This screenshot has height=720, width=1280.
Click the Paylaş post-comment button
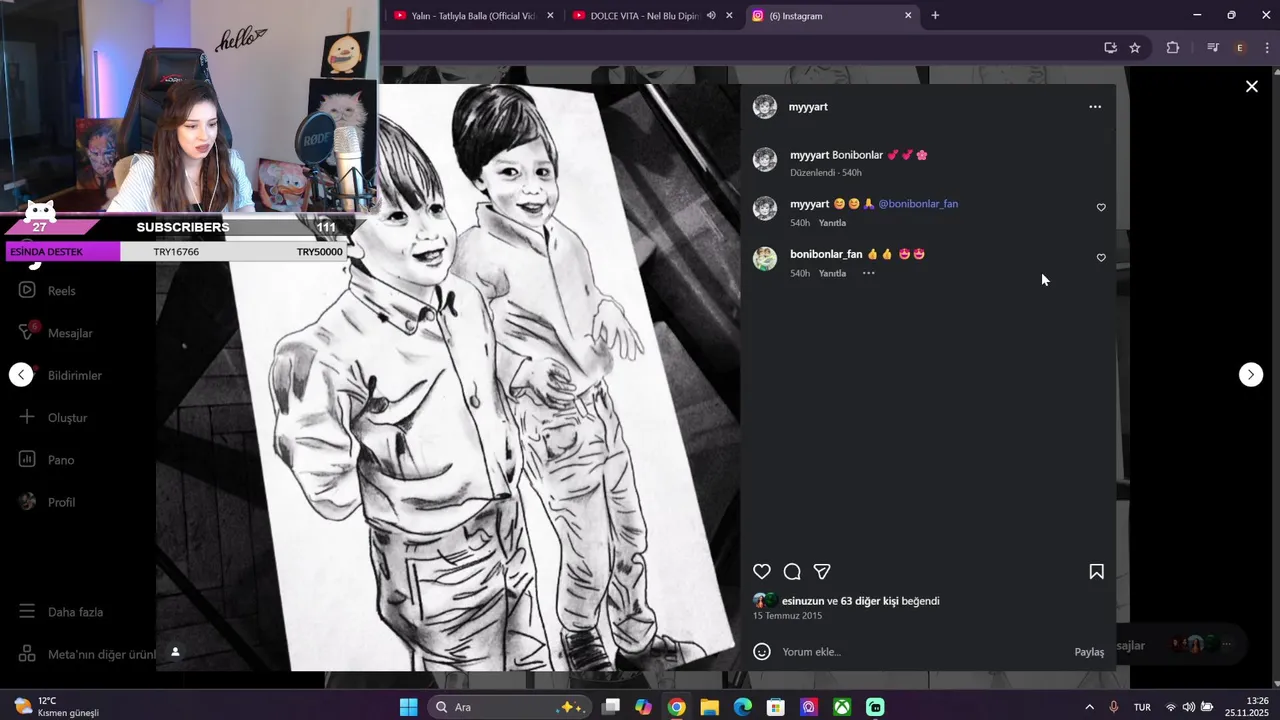(1089, 652)
